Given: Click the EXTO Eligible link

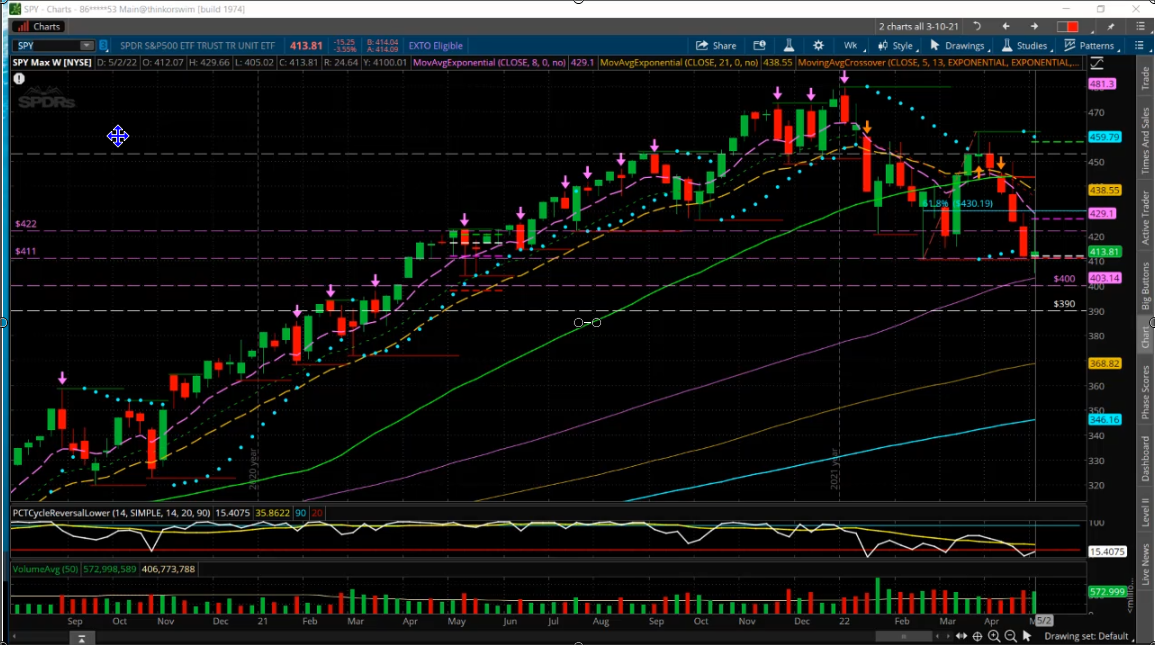Looking at the screenshot, I should tap(435, 46).
